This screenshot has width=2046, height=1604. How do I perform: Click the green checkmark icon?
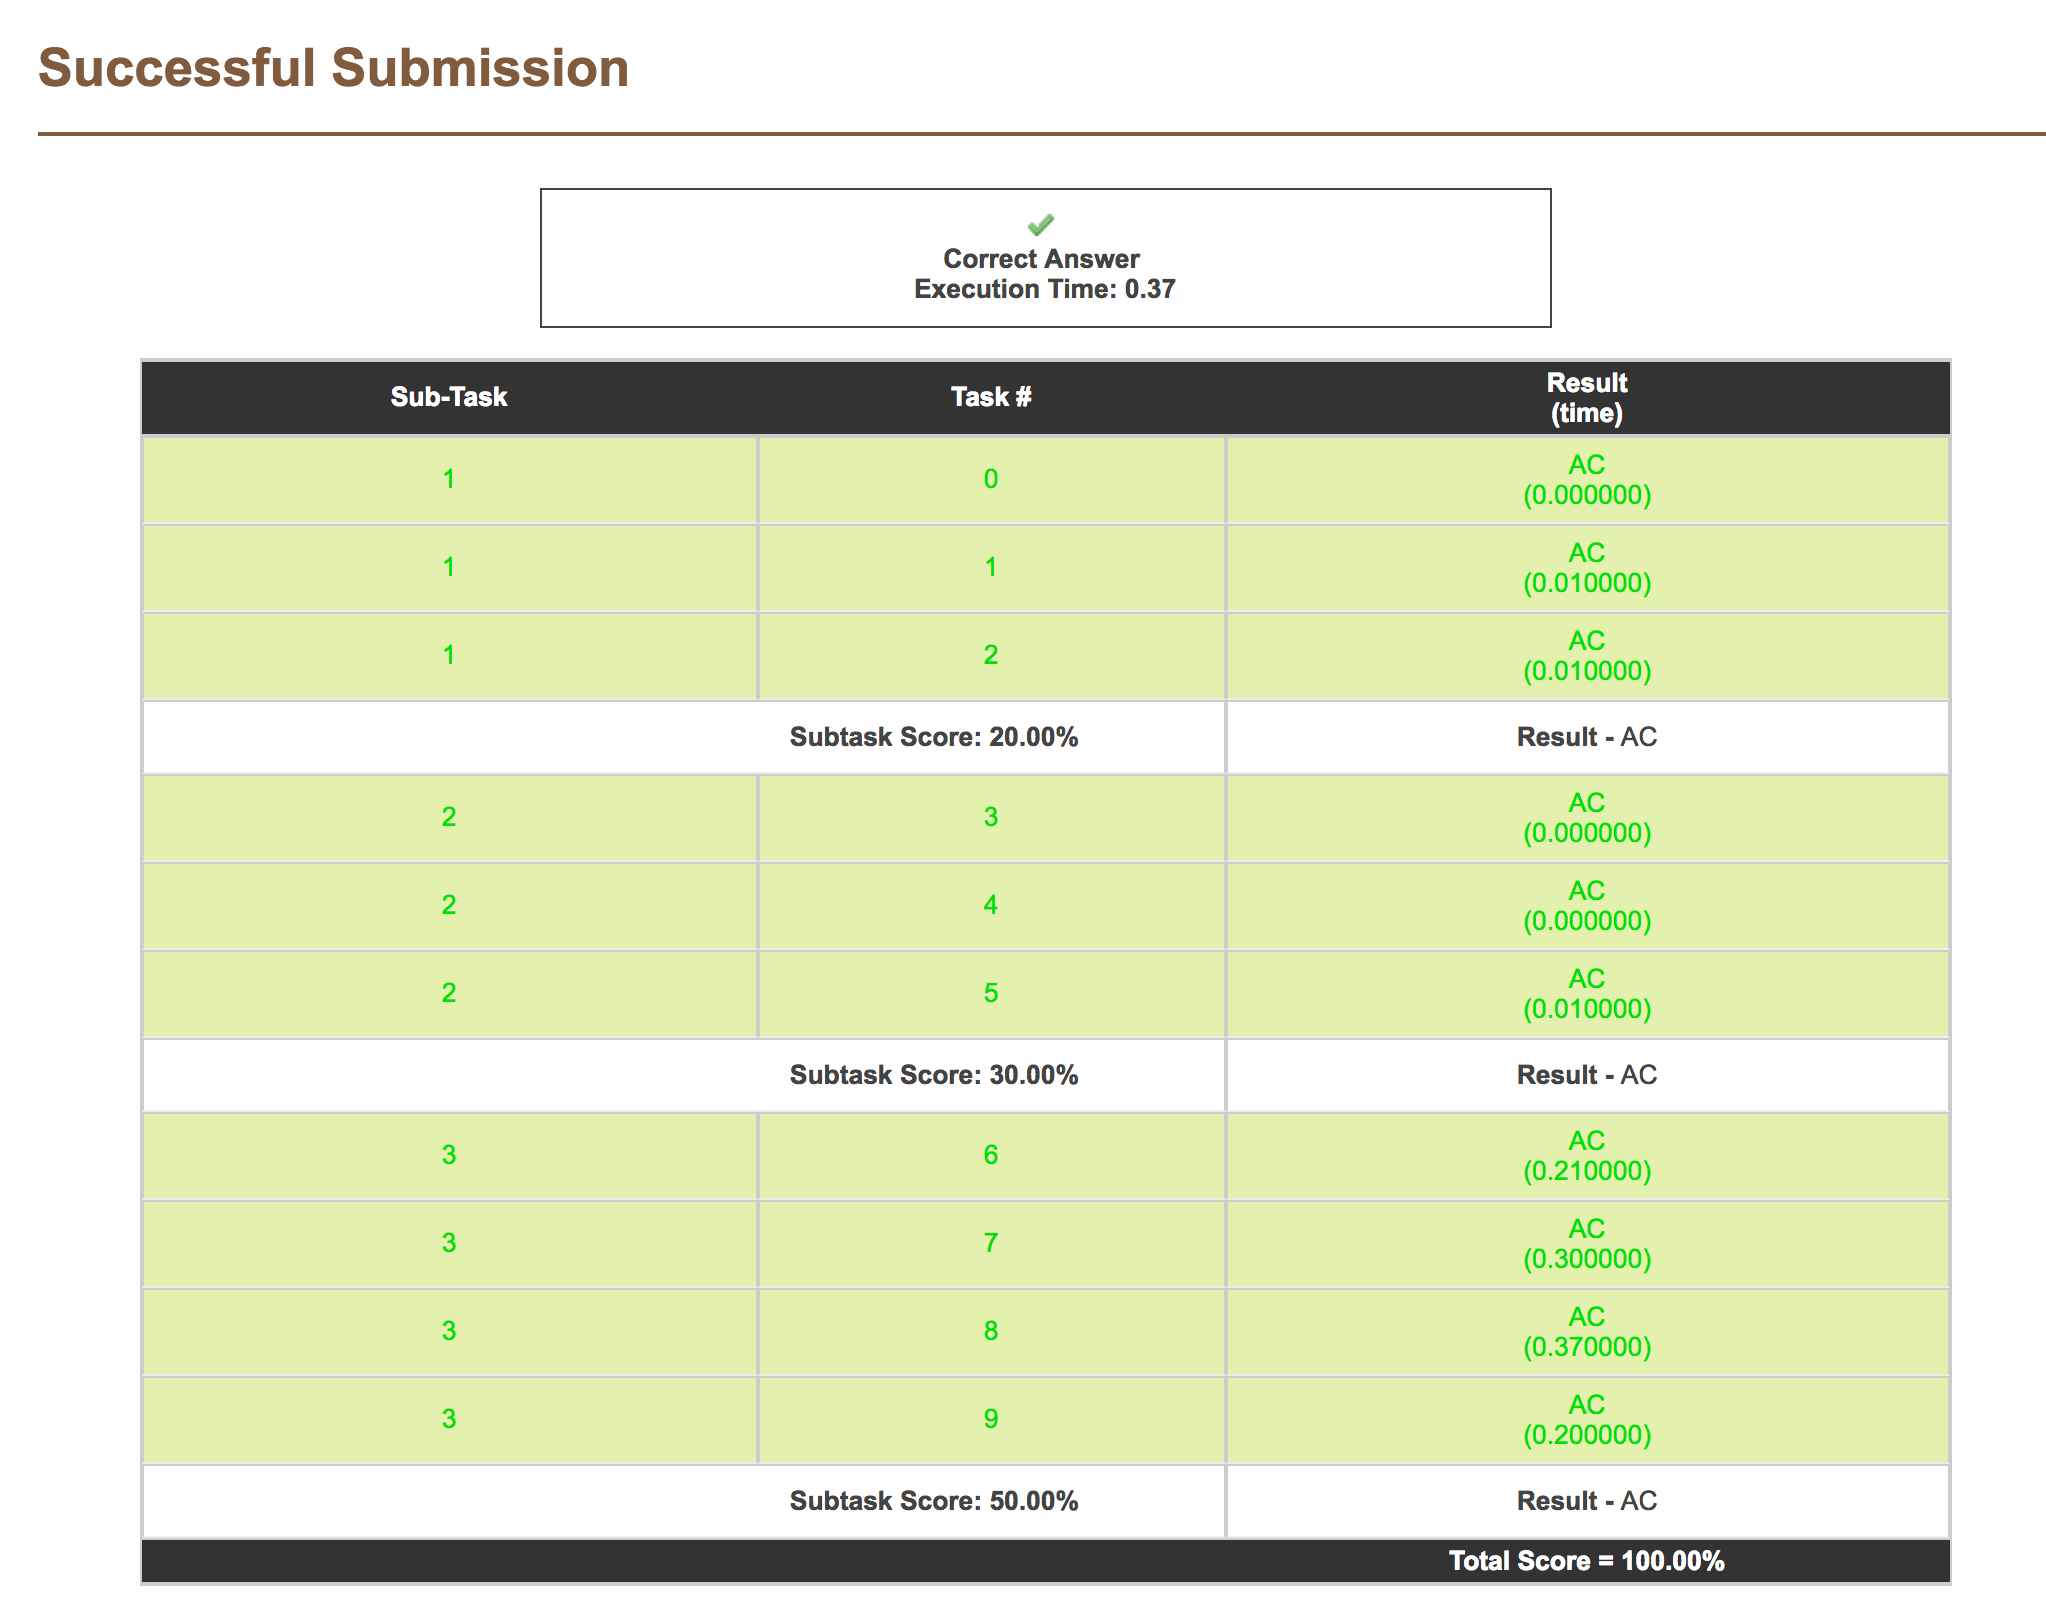click(1041, 224)
